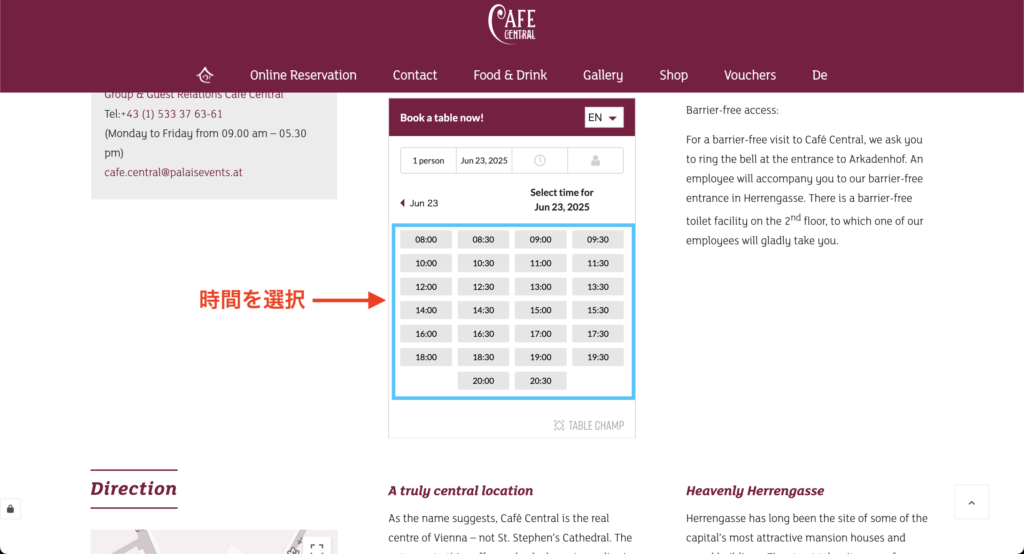Choose the 11:00 time slot
The height and width of the screenshot is (554, 1024).
[541, 263]
